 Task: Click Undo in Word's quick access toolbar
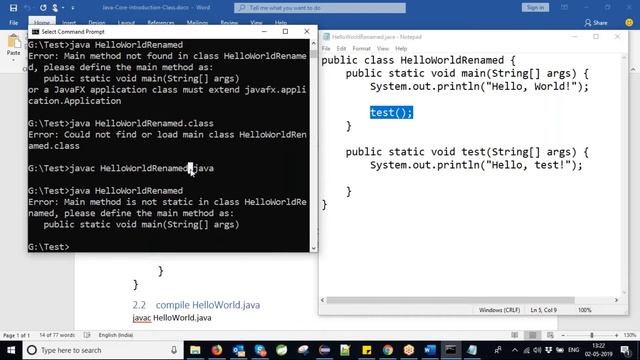27,8
